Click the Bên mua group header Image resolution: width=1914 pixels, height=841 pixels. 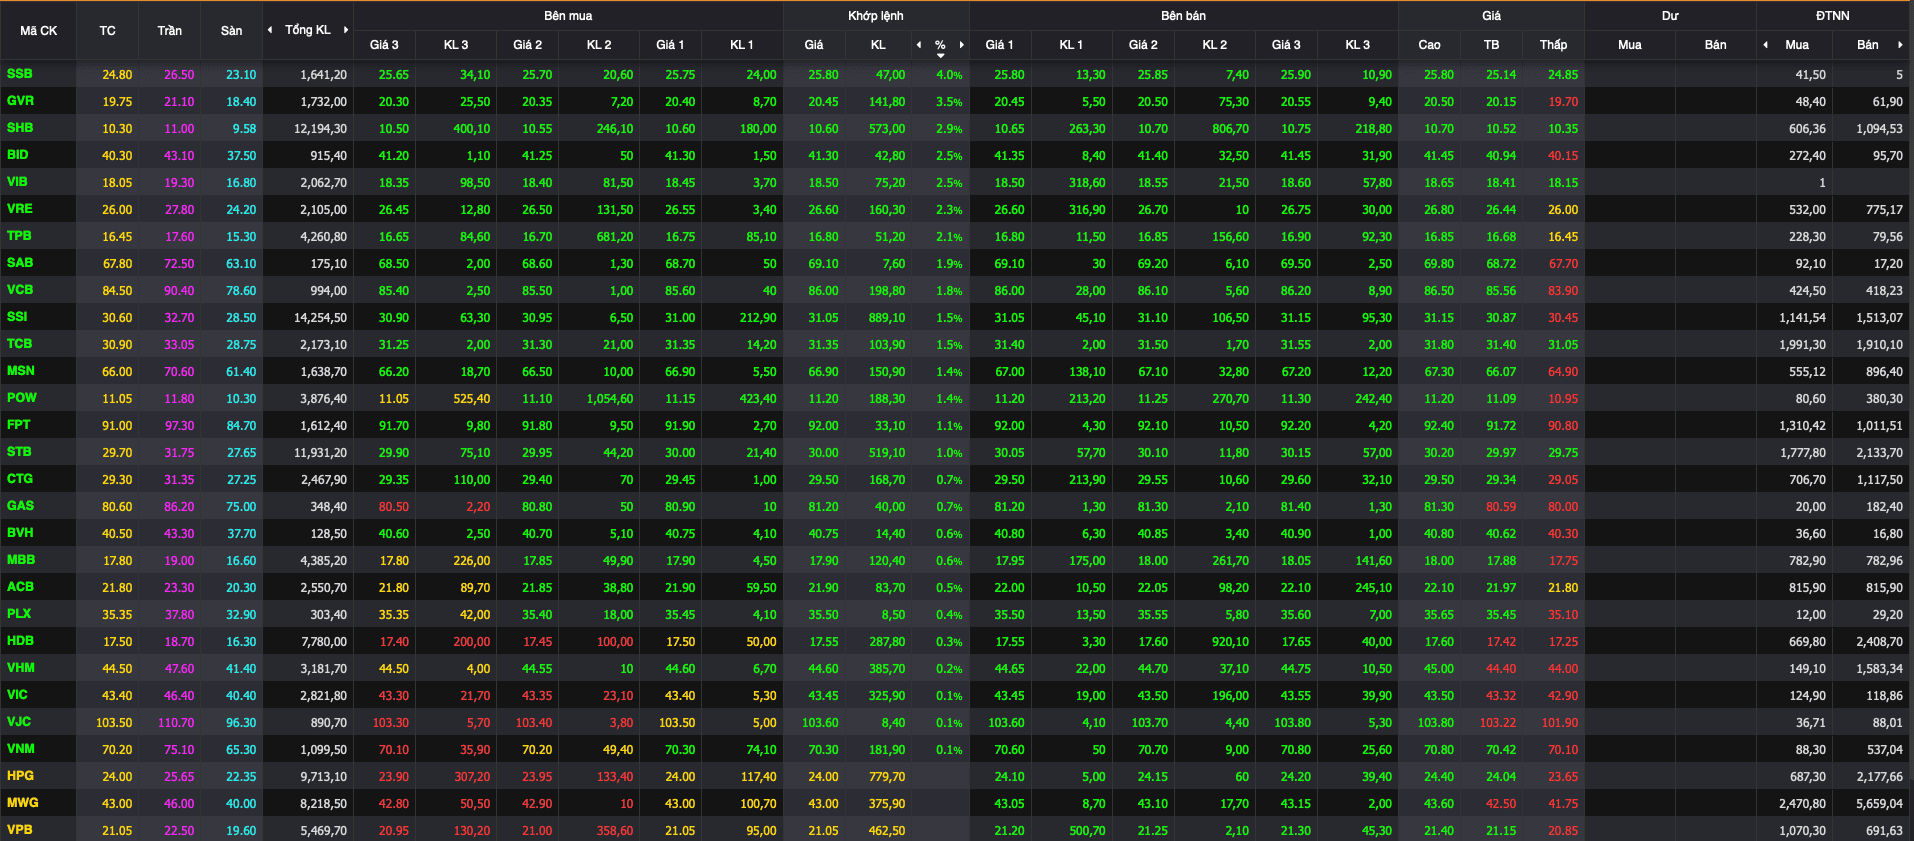(568, 16)
